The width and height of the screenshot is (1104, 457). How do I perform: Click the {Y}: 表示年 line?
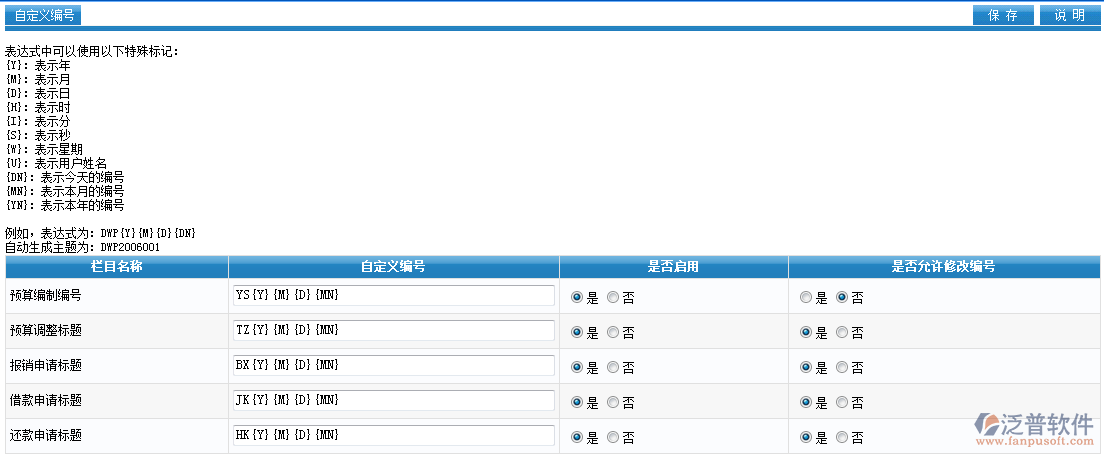point(38,65)
